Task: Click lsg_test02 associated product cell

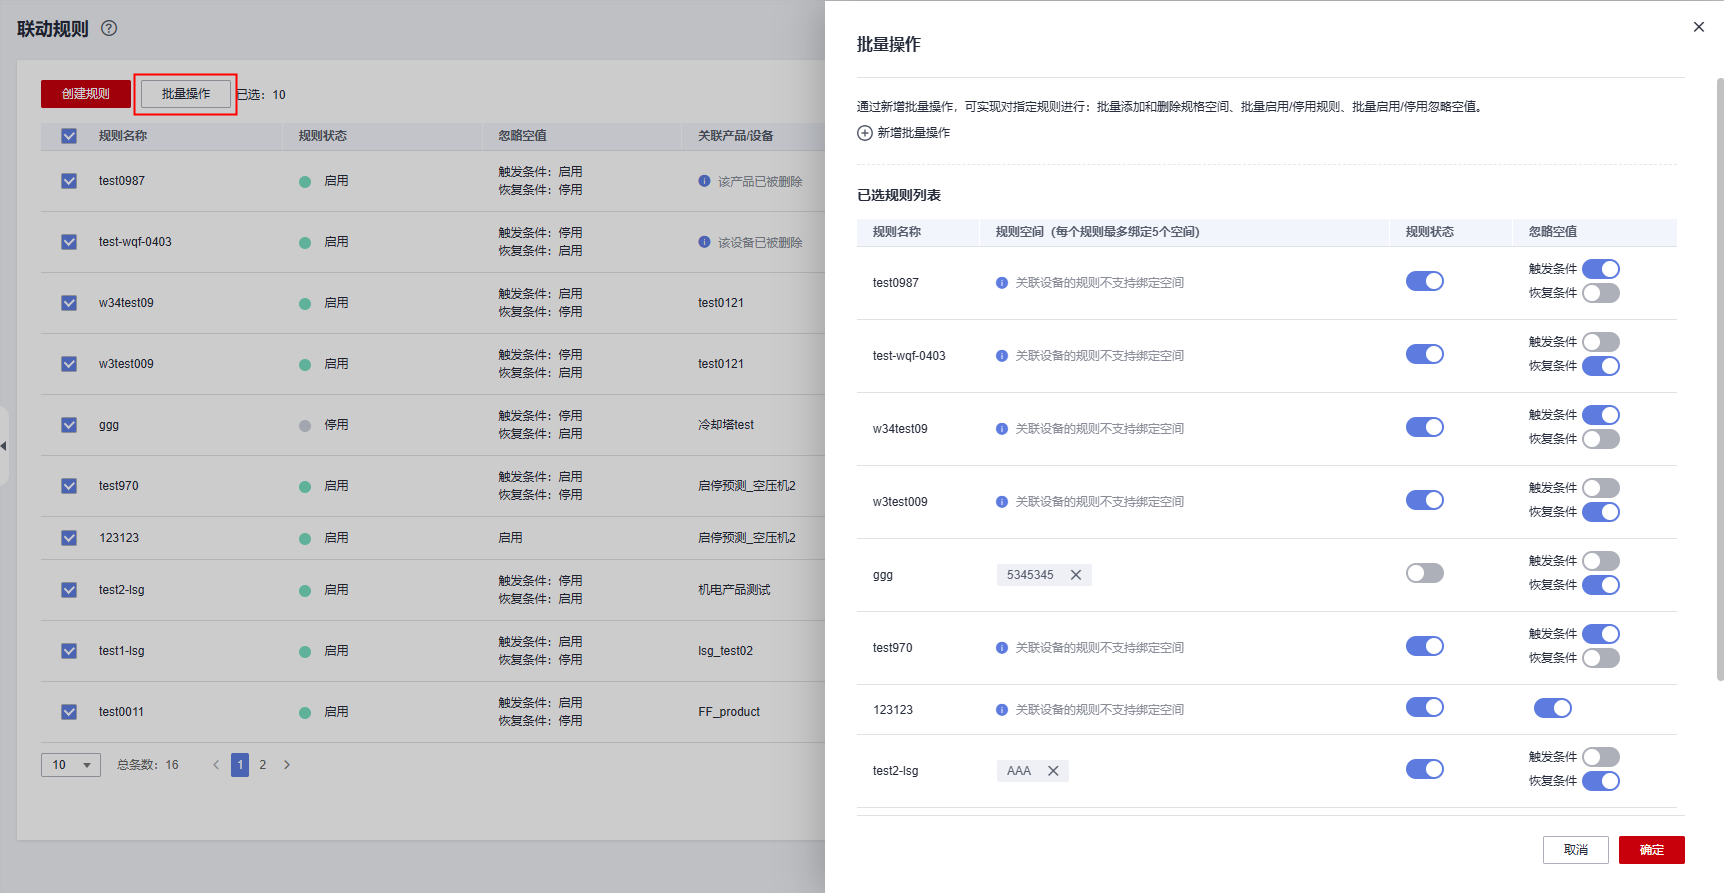Action: click(725, 651)
